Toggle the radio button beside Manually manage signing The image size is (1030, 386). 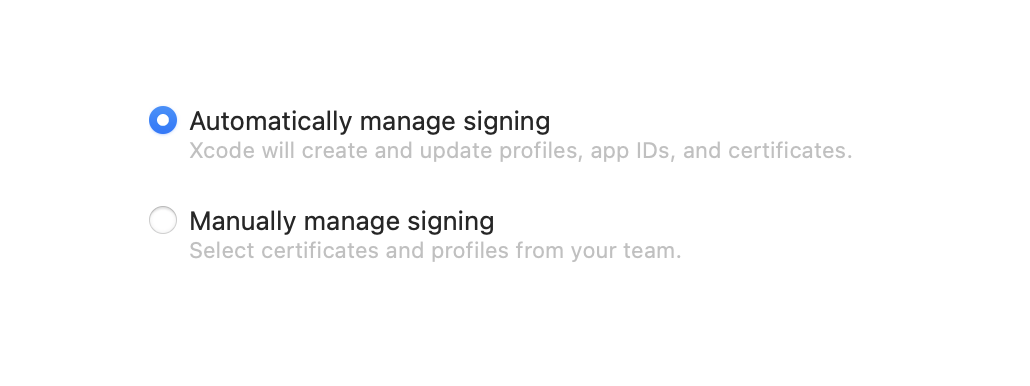point(163,221)
